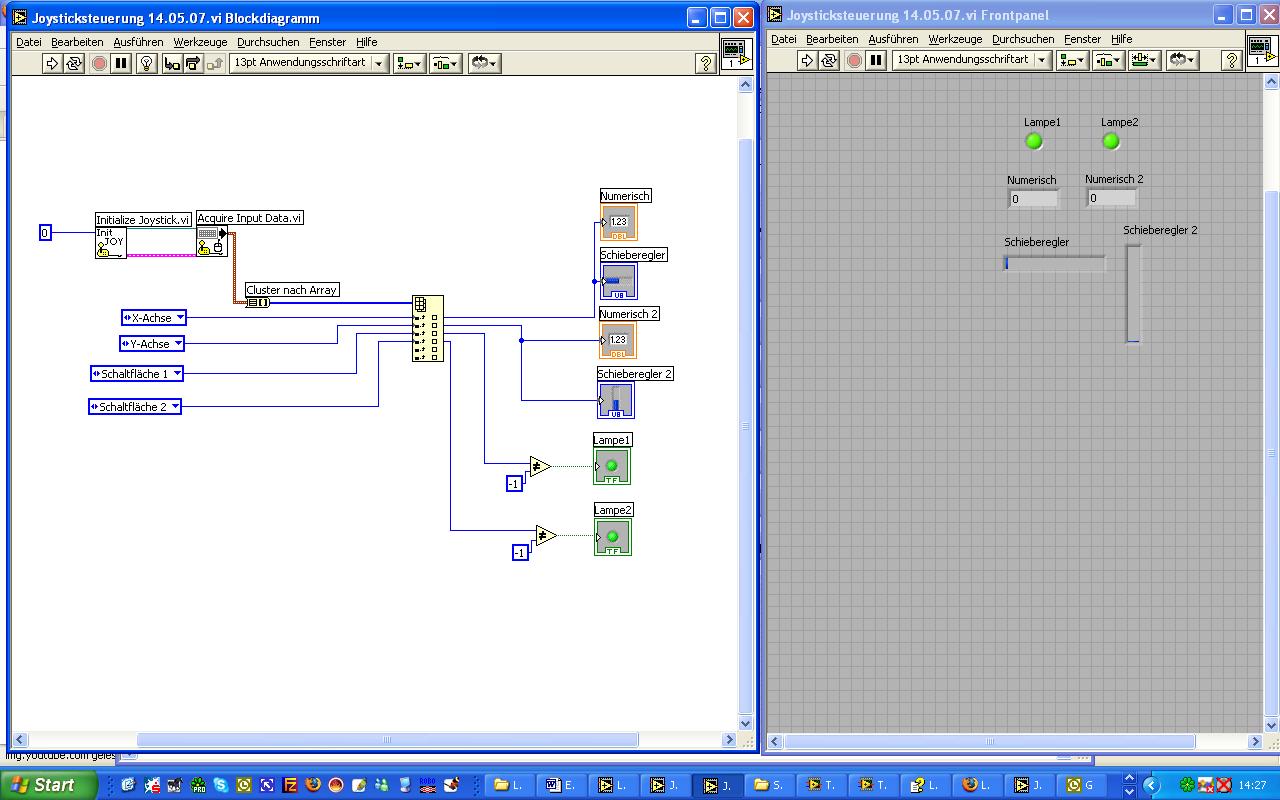Click the Step Into debugging icon
The image size is (1280, 800).
point(172,63)
